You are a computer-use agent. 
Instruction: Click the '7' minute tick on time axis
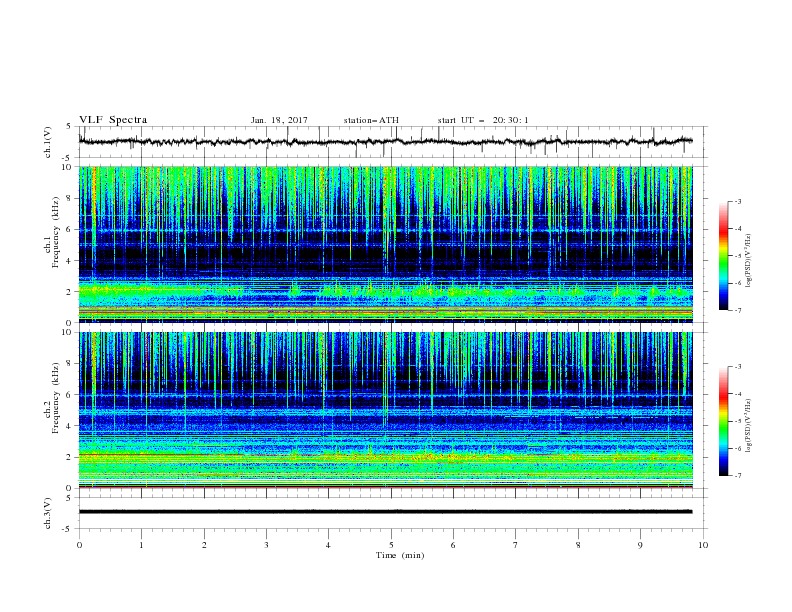pyautogui.click(x=516, y=545)
